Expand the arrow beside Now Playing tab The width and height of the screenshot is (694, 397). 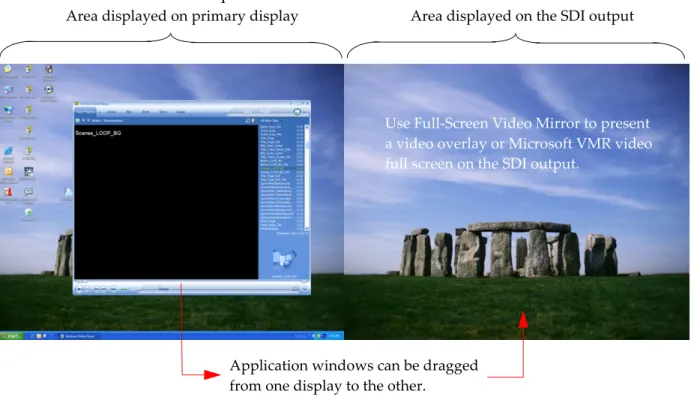[x=99, y=112]
